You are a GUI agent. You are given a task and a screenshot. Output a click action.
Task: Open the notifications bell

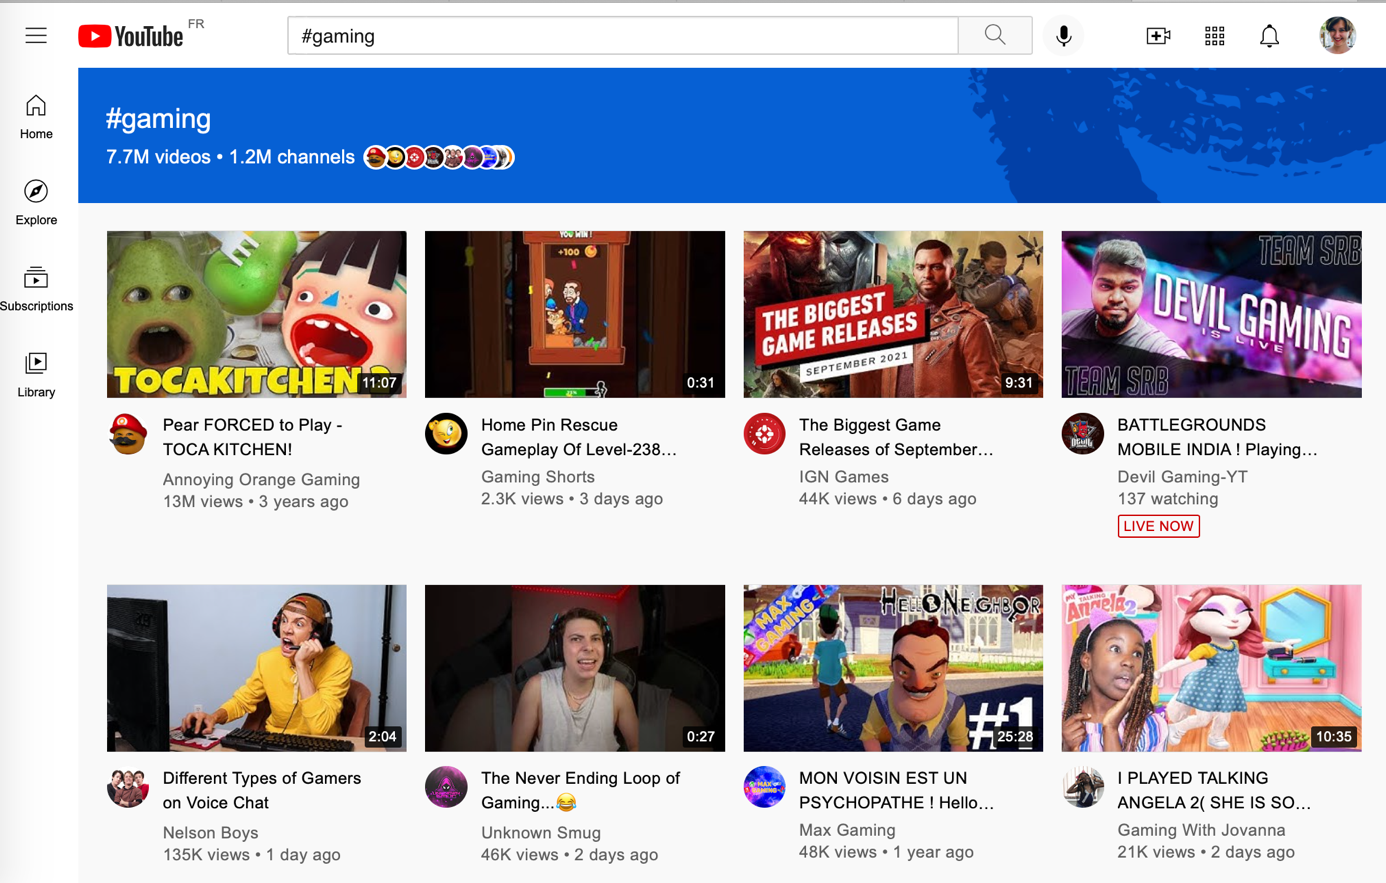[x=1269, y=36]
